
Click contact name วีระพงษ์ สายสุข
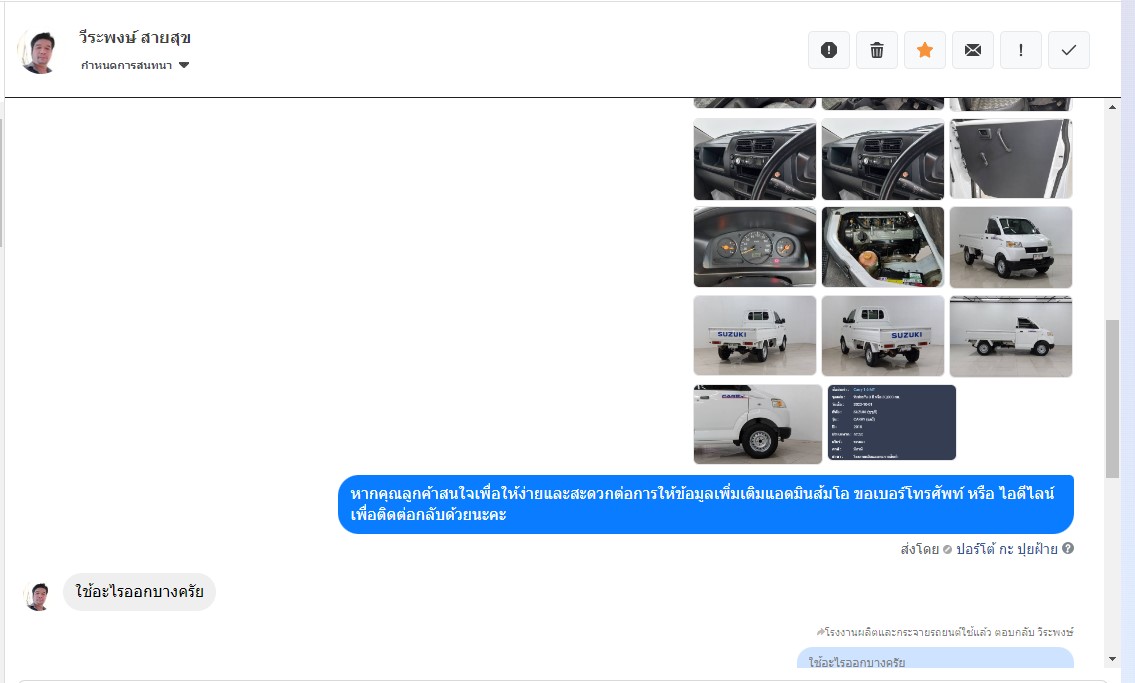pyautogui.click(x=135, y=38)
